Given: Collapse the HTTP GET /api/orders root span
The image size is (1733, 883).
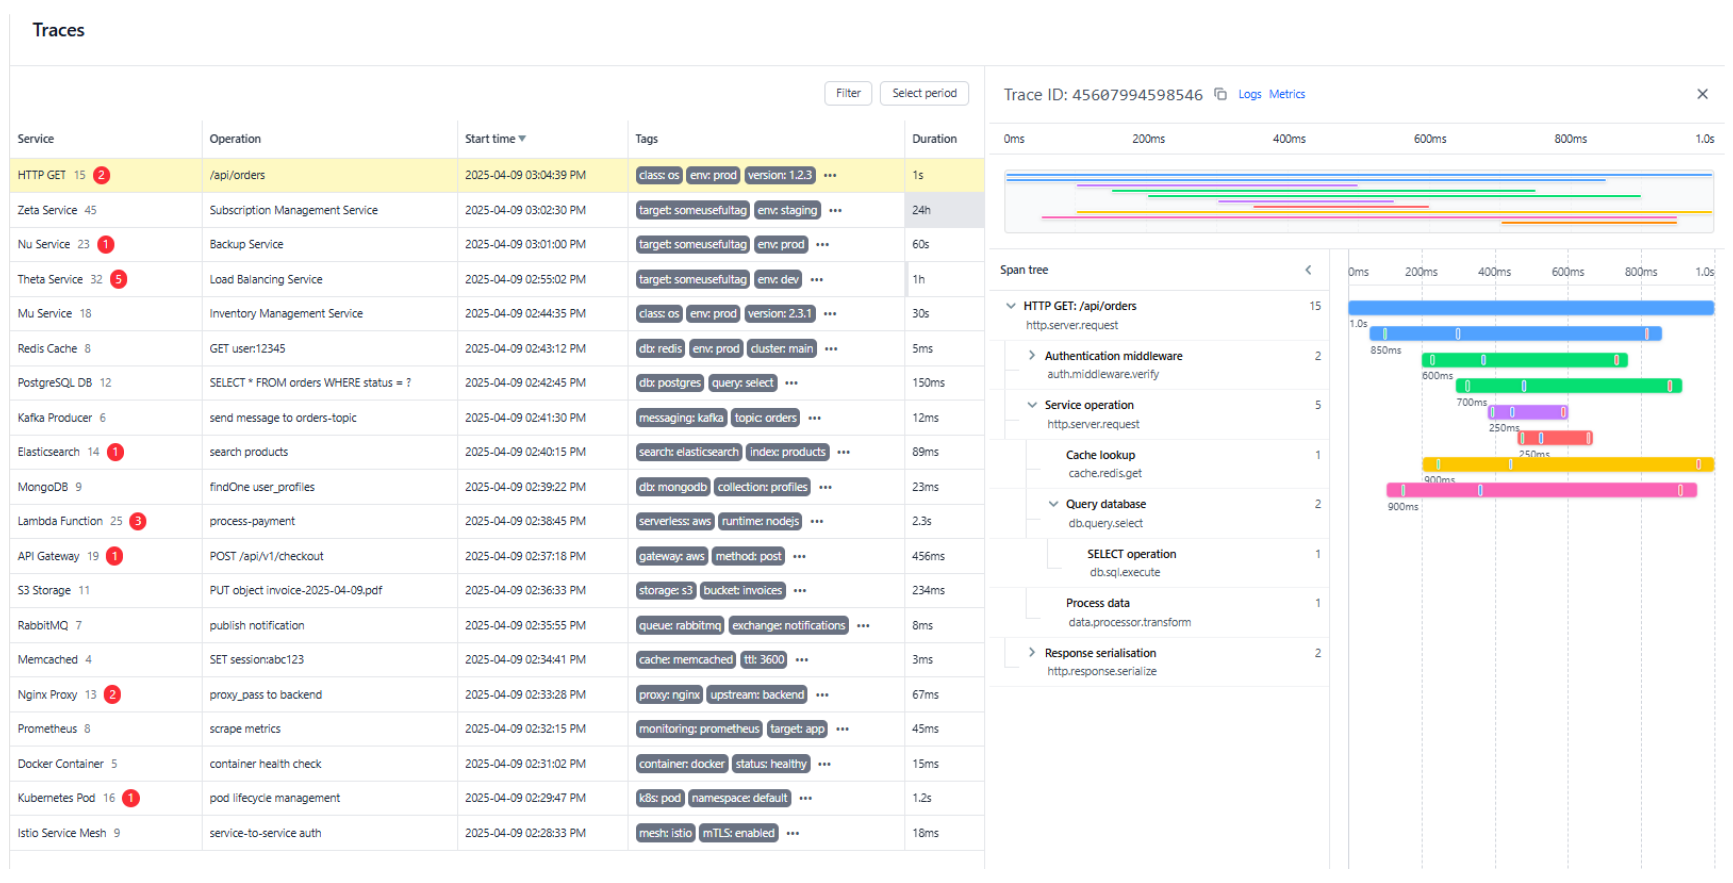Looking at the screenshot, I should coord(1010,306).
